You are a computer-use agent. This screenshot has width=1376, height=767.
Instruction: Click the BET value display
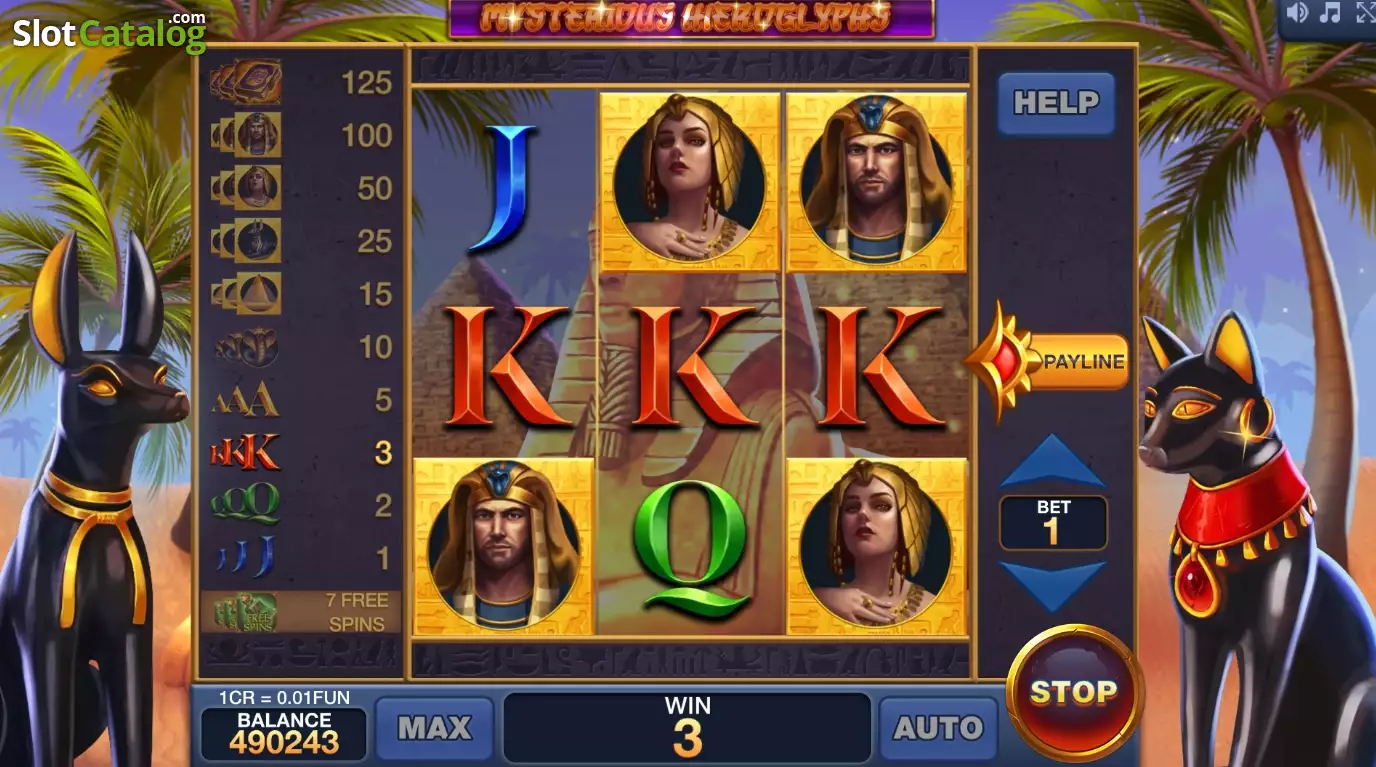tap(1053, 523)
